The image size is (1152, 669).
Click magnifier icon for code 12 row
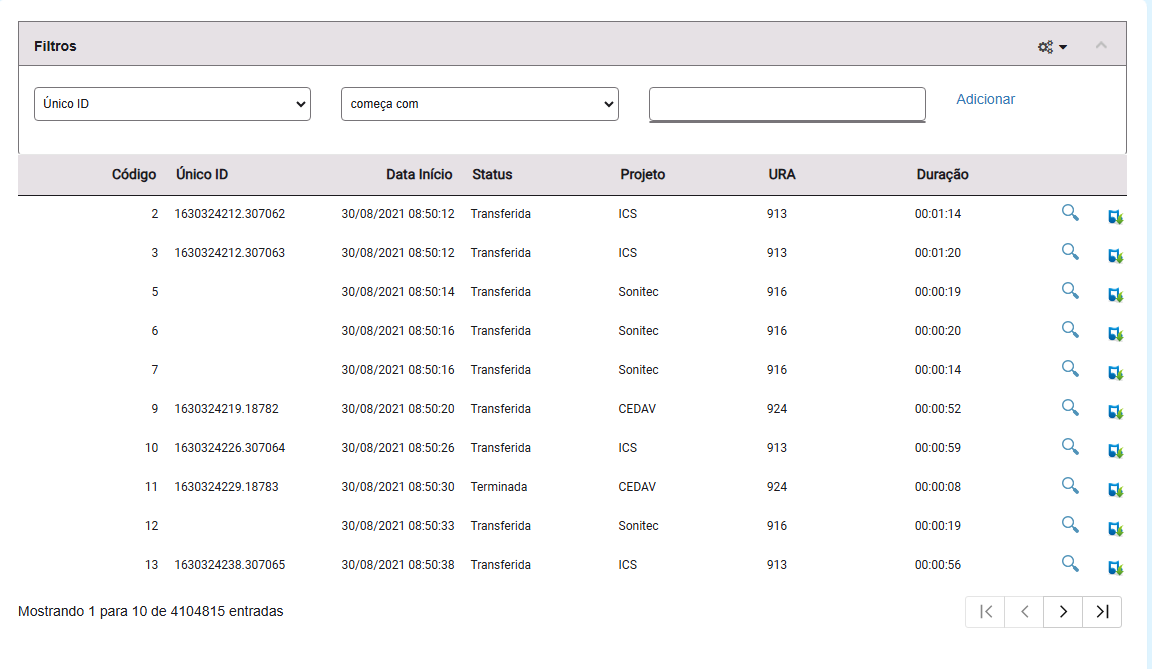[1070, 524]
